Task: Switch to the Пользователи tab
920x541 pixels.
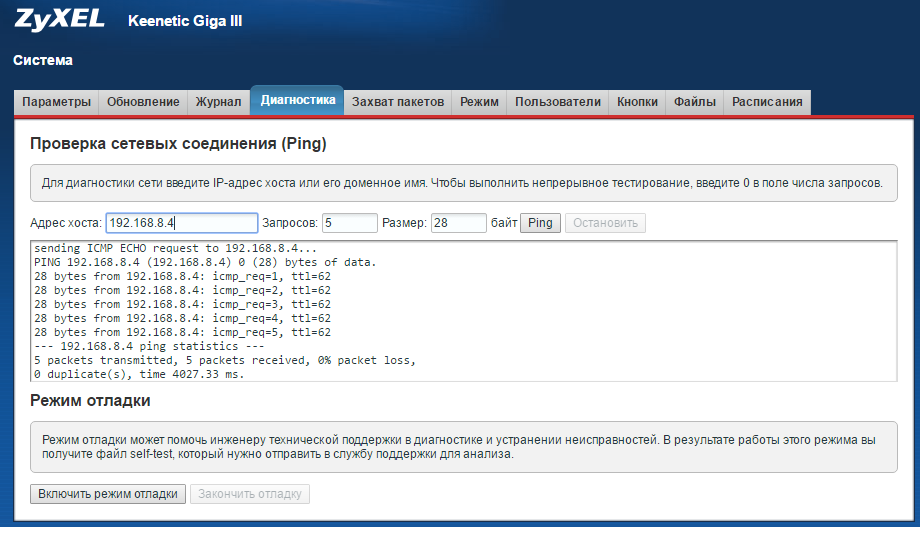Action: [557, 102]
